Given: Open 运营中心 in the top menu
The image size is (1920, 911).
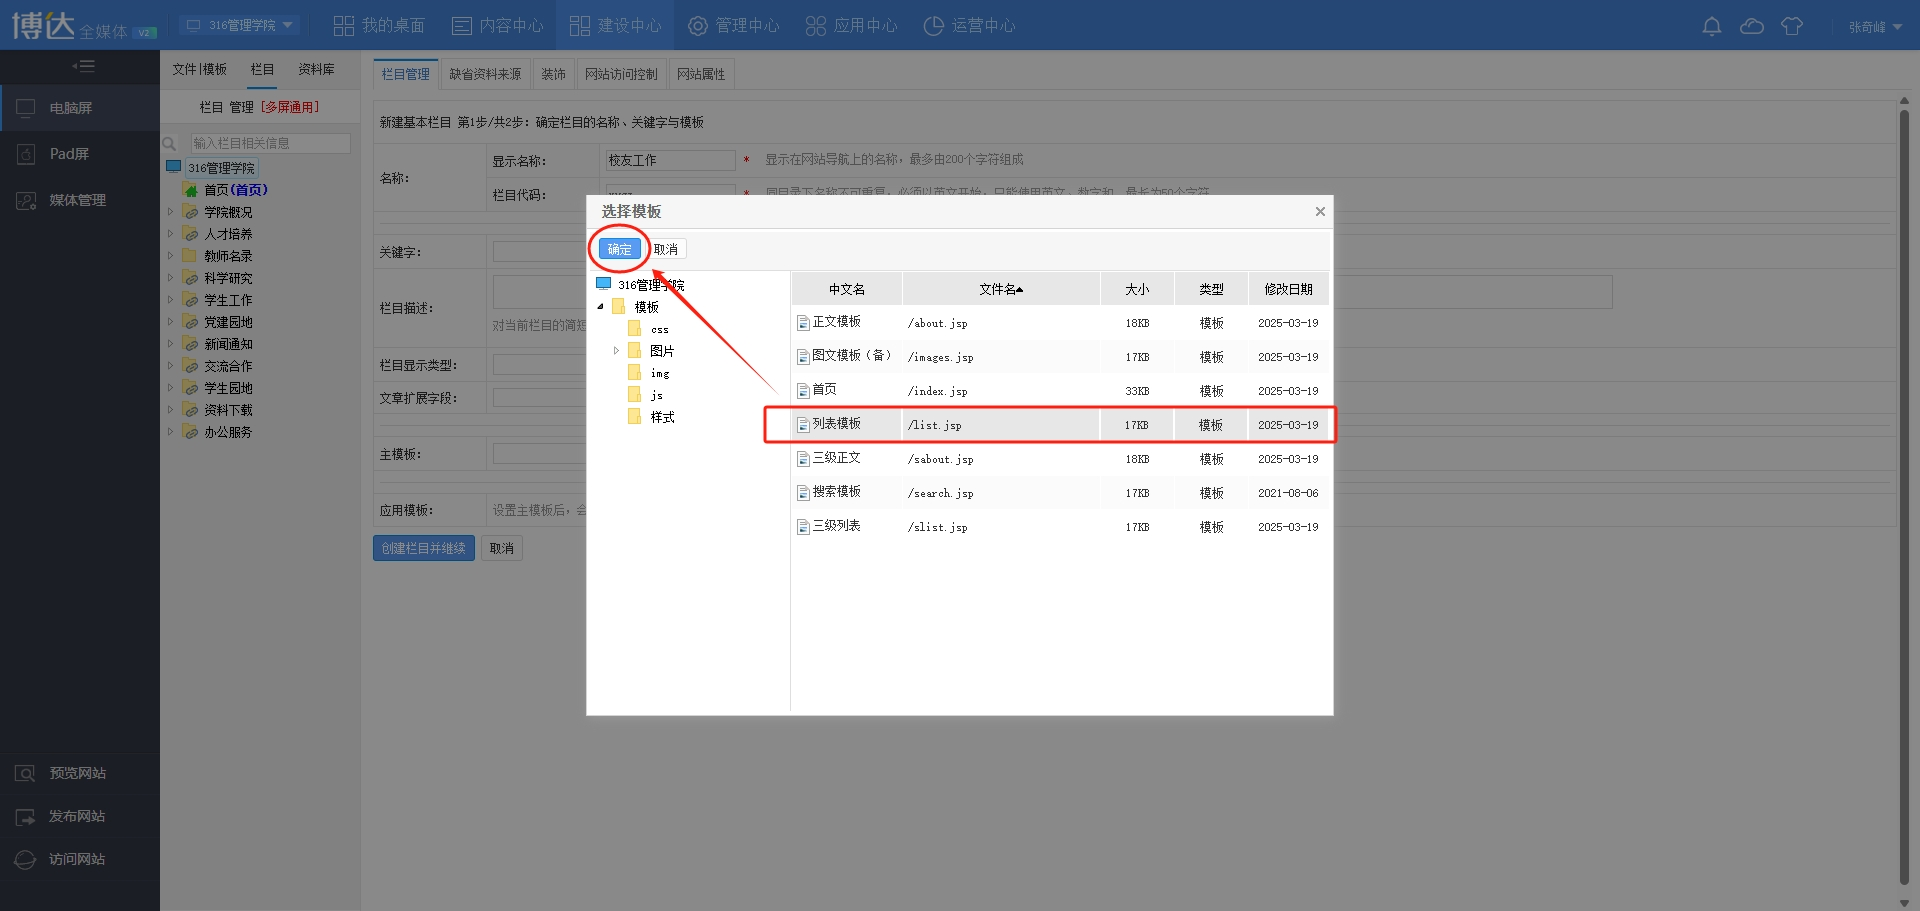Looking at the screenshot, I should tap(969, 25).
